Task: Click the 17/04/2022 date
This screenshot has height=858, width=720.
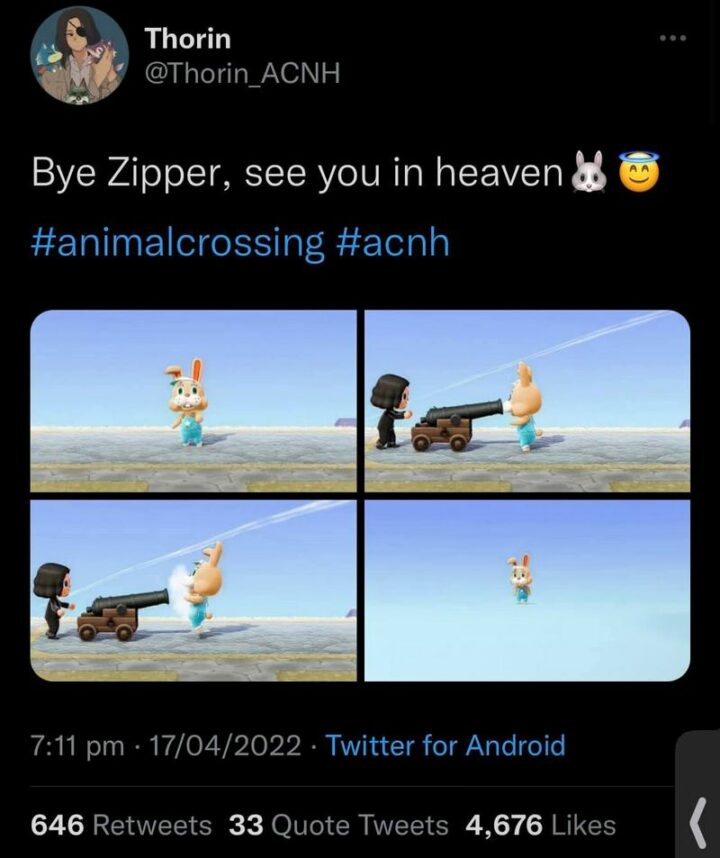Action: 225,746
